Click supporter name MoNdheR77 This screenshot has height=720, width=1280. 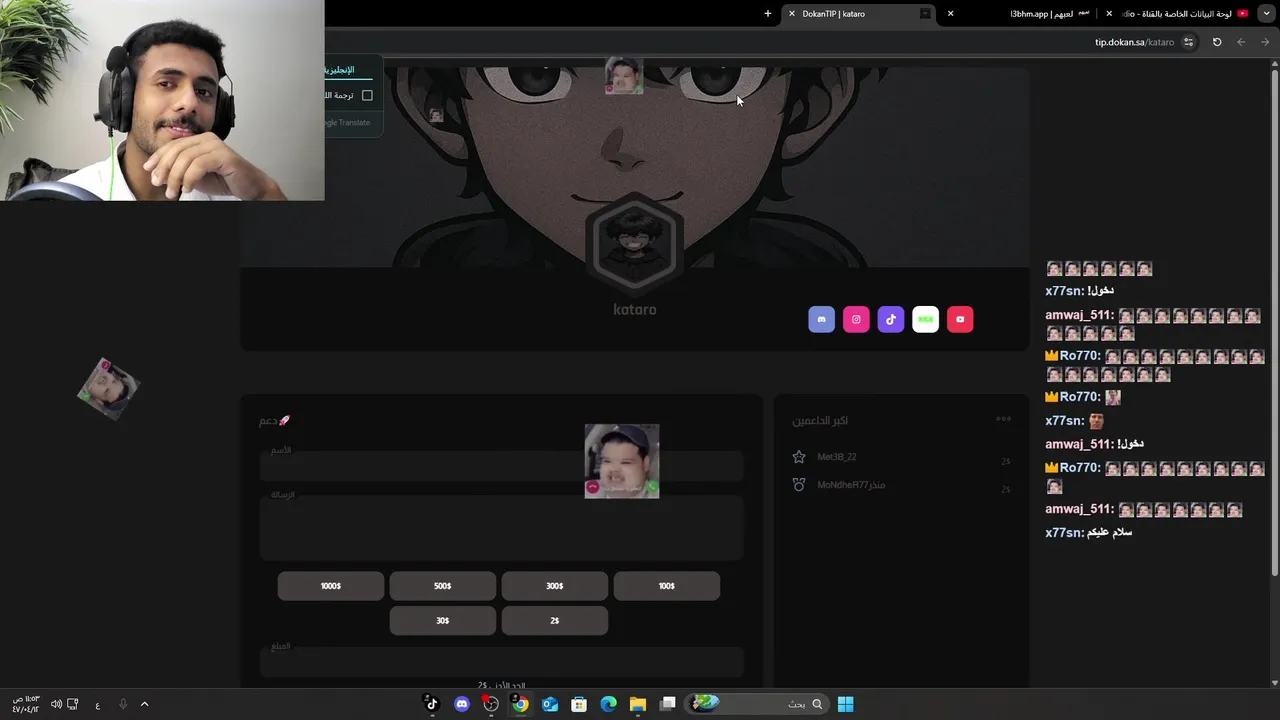click(x=851, y=485)
